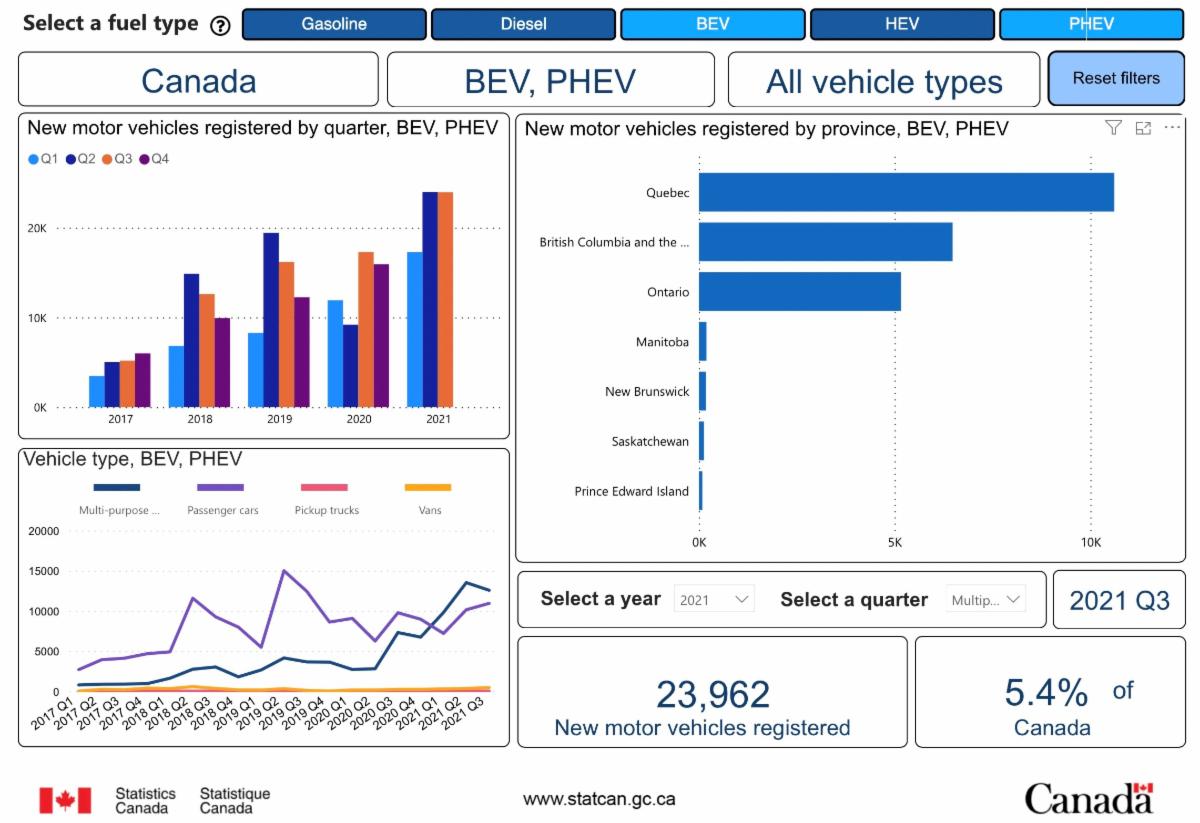Click the Ontario bar in province chart
Viewport: 1200px width, 823px height.
(x=799, y=292)
